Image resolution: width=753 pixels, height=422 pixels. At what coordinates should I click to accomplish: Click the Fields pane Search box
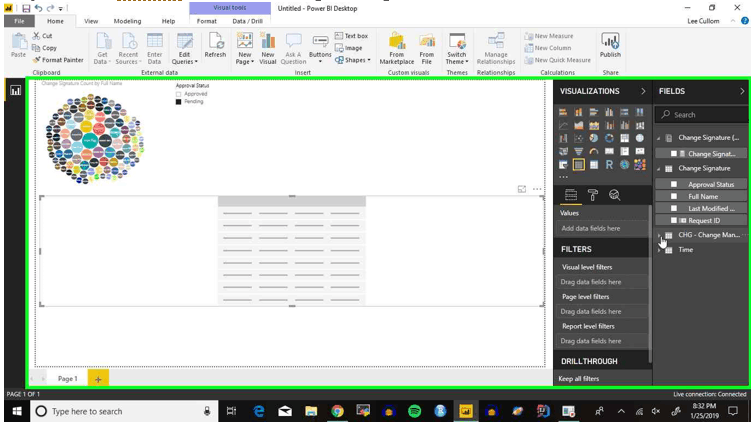click(x=702, y=115)
